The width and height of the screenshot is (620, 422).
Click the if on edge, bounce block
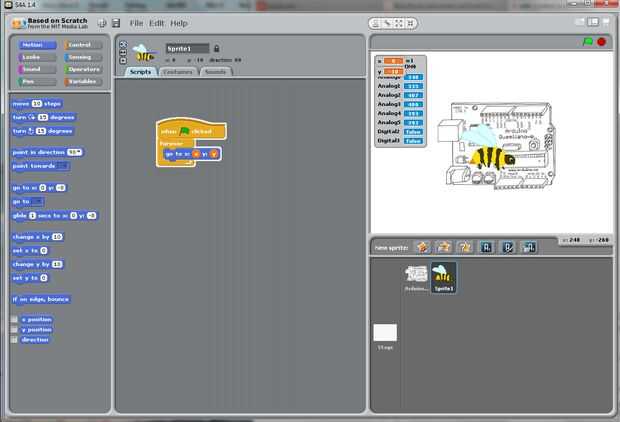pyautogui.click(x=41, y=299)
